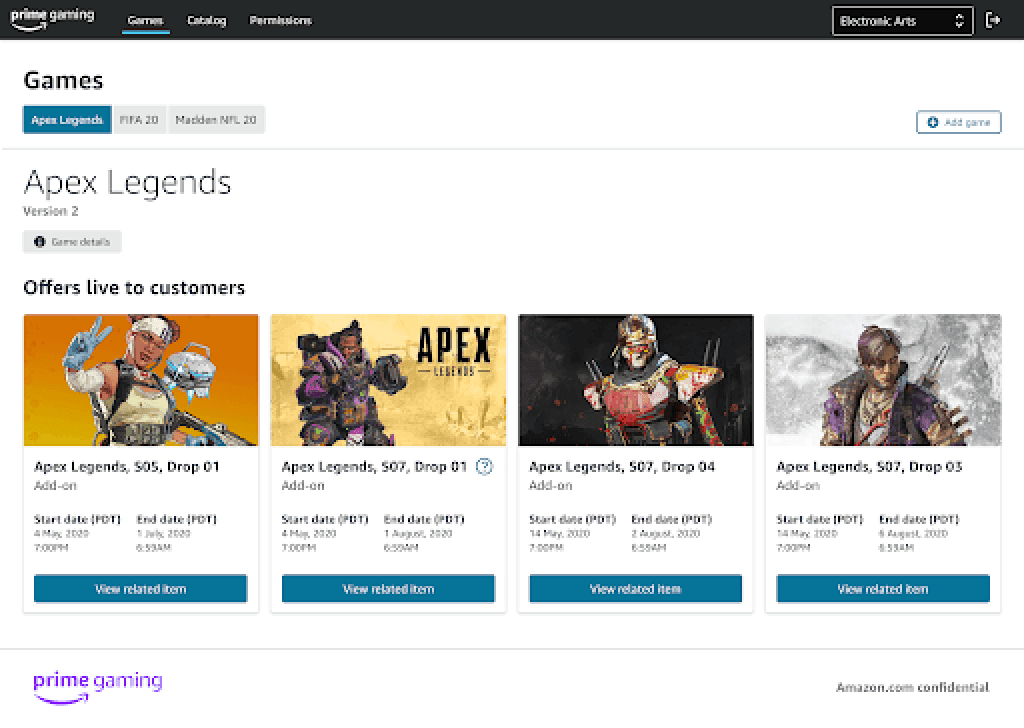Click help icon beside S07, Drop 01
1024x728 pixels.
484,466
